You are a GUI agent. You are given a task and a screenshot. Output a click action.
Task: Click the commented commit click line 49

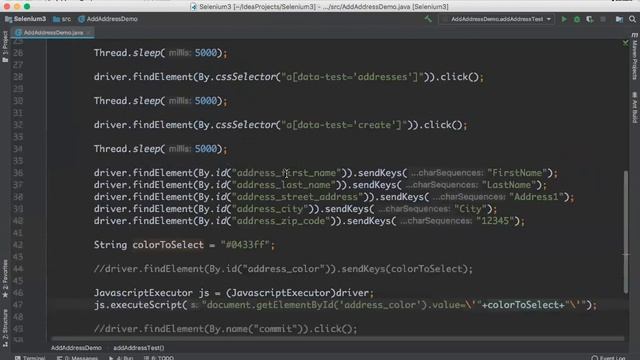[225, 329]
